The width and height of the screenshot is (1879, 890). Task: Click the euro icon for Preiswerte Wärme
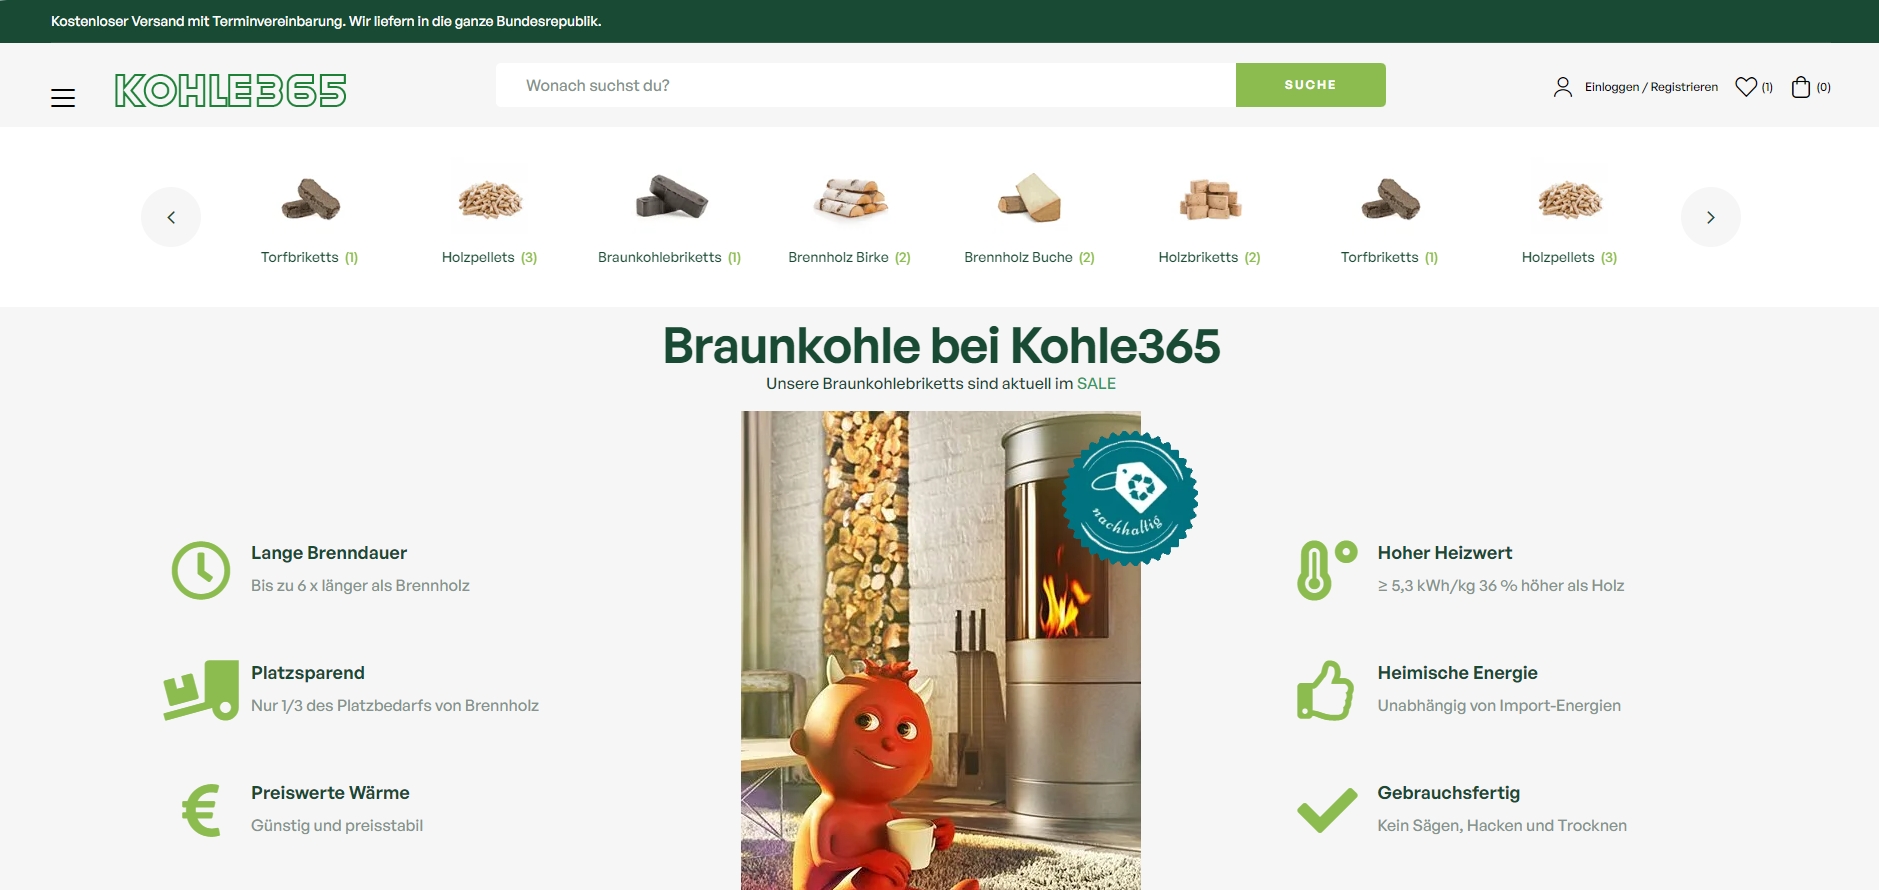click(x=201, y=810)
